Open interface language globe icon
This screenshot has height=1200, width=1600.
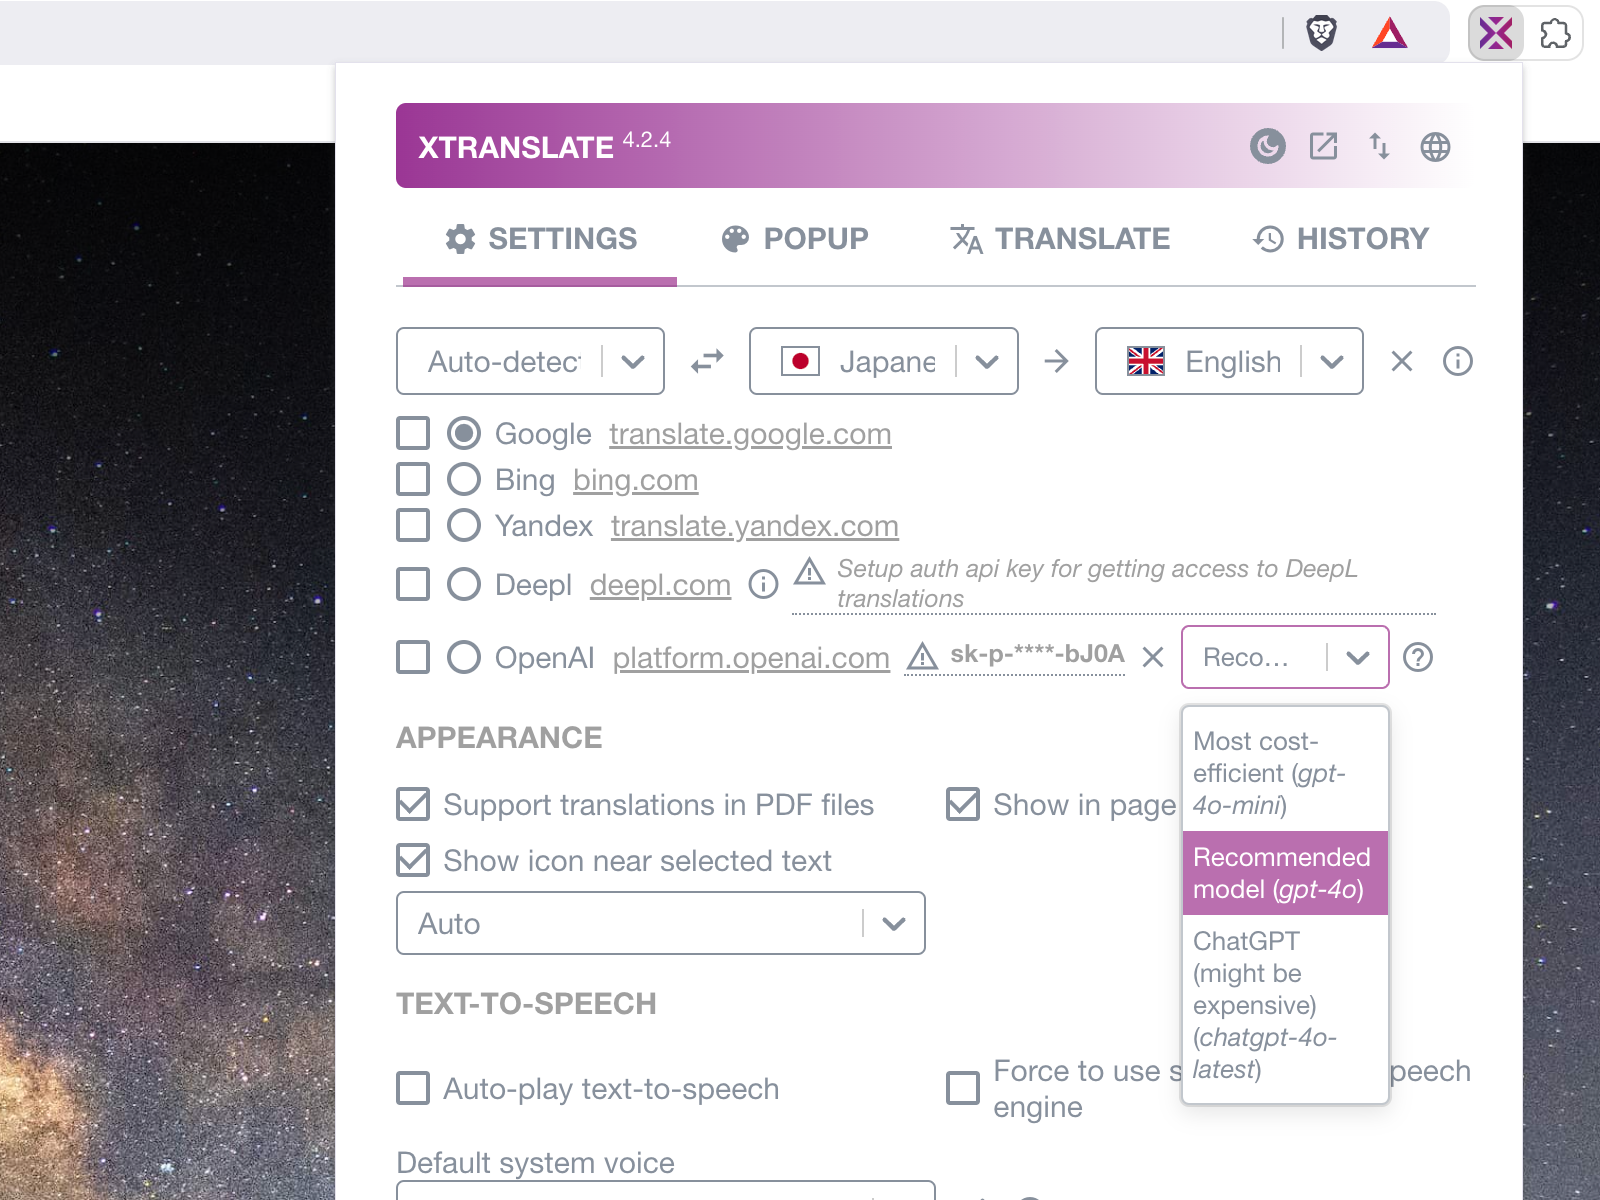1435,147
